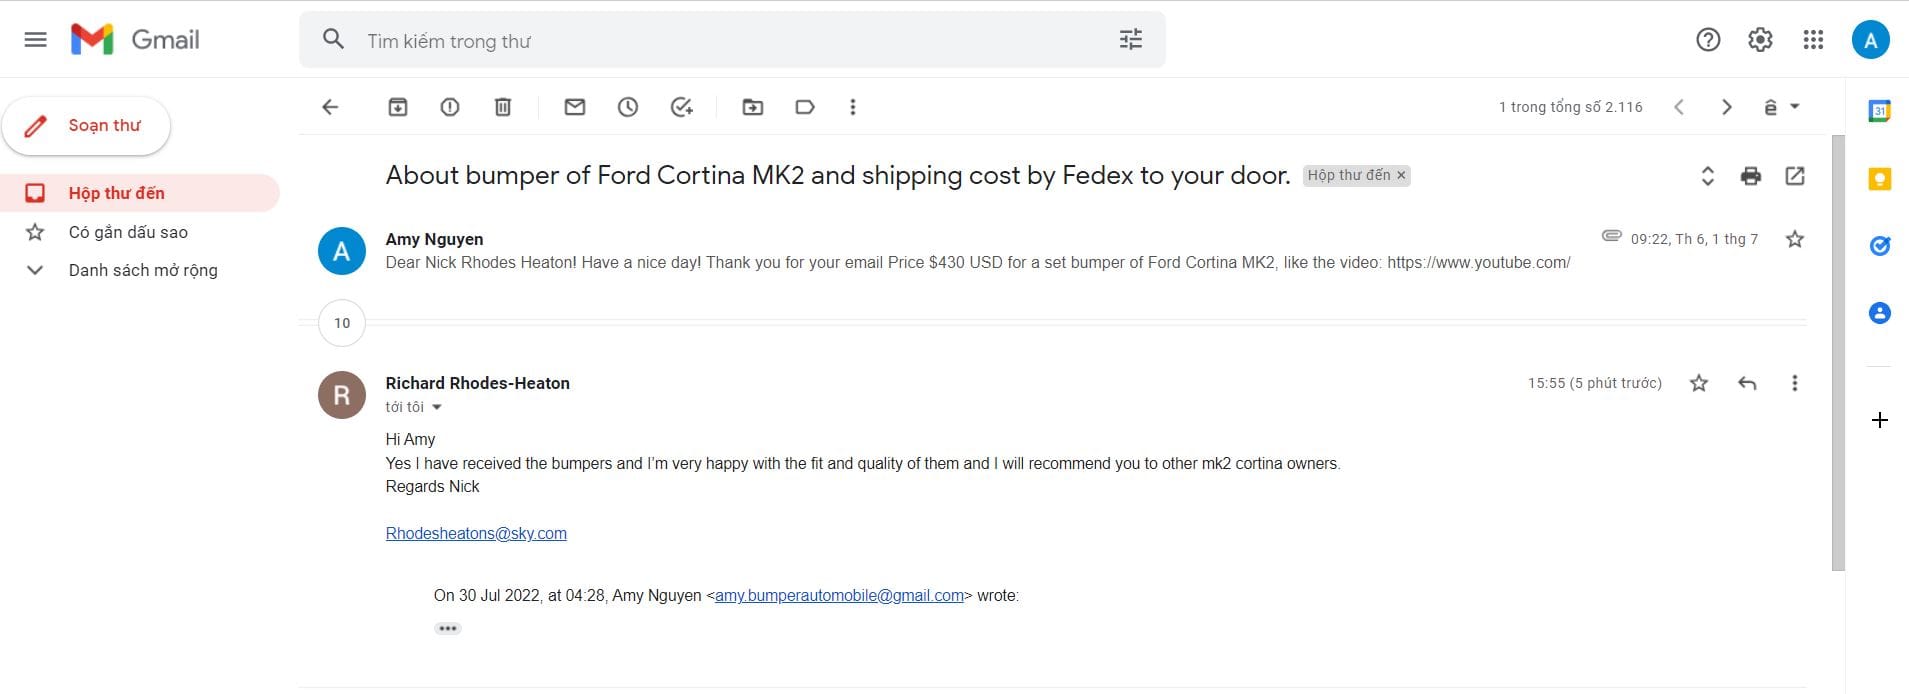Viewport: 1909px width, 694px height.
Task: Click the "Soạn thư" compose button
Action: pos(87,126)
